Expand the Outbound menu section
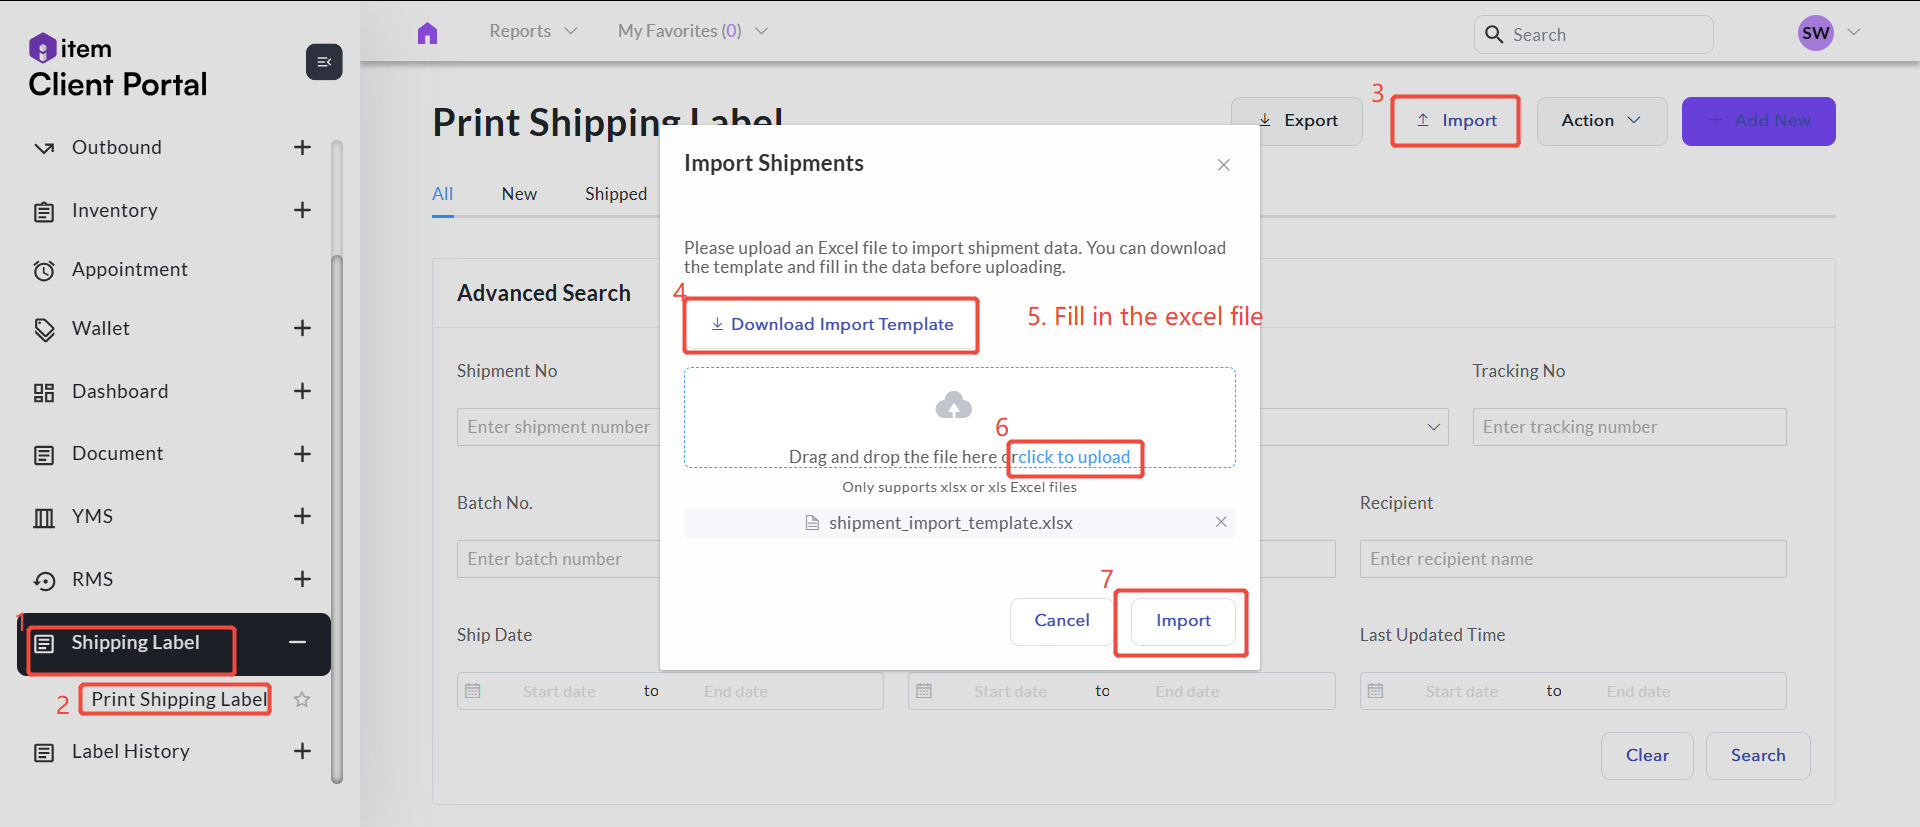The image size is (1920, 827). [302, 148]
